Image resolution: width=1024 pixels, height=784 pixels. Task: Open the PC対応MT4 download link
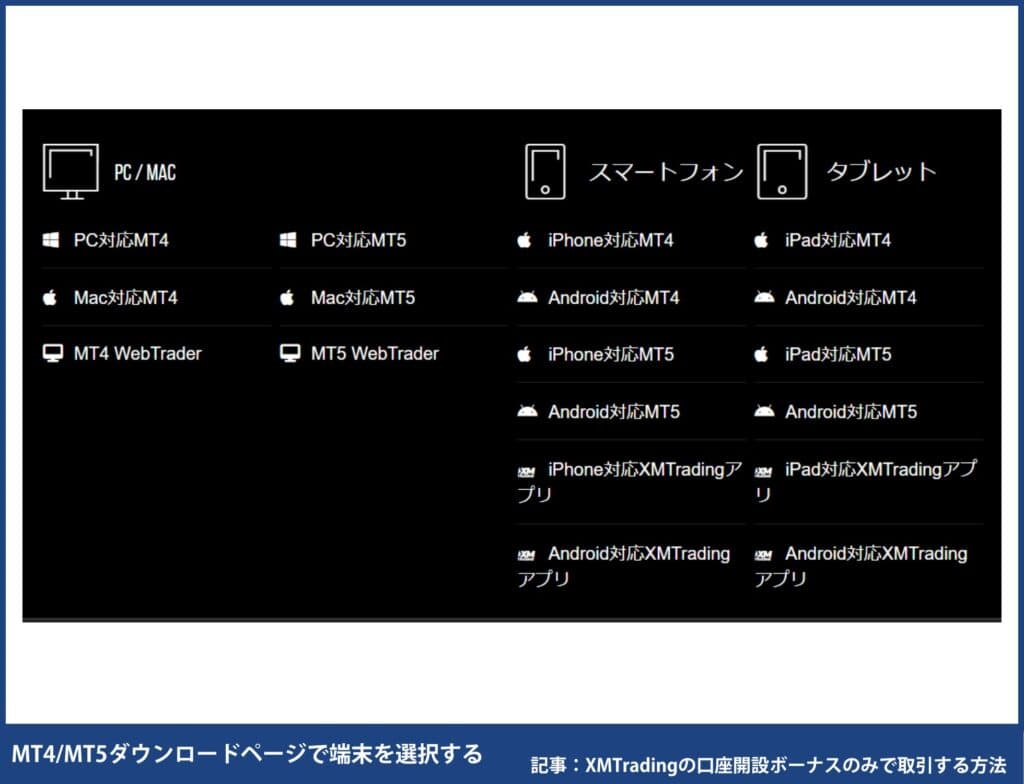click(x=121, y=240)
